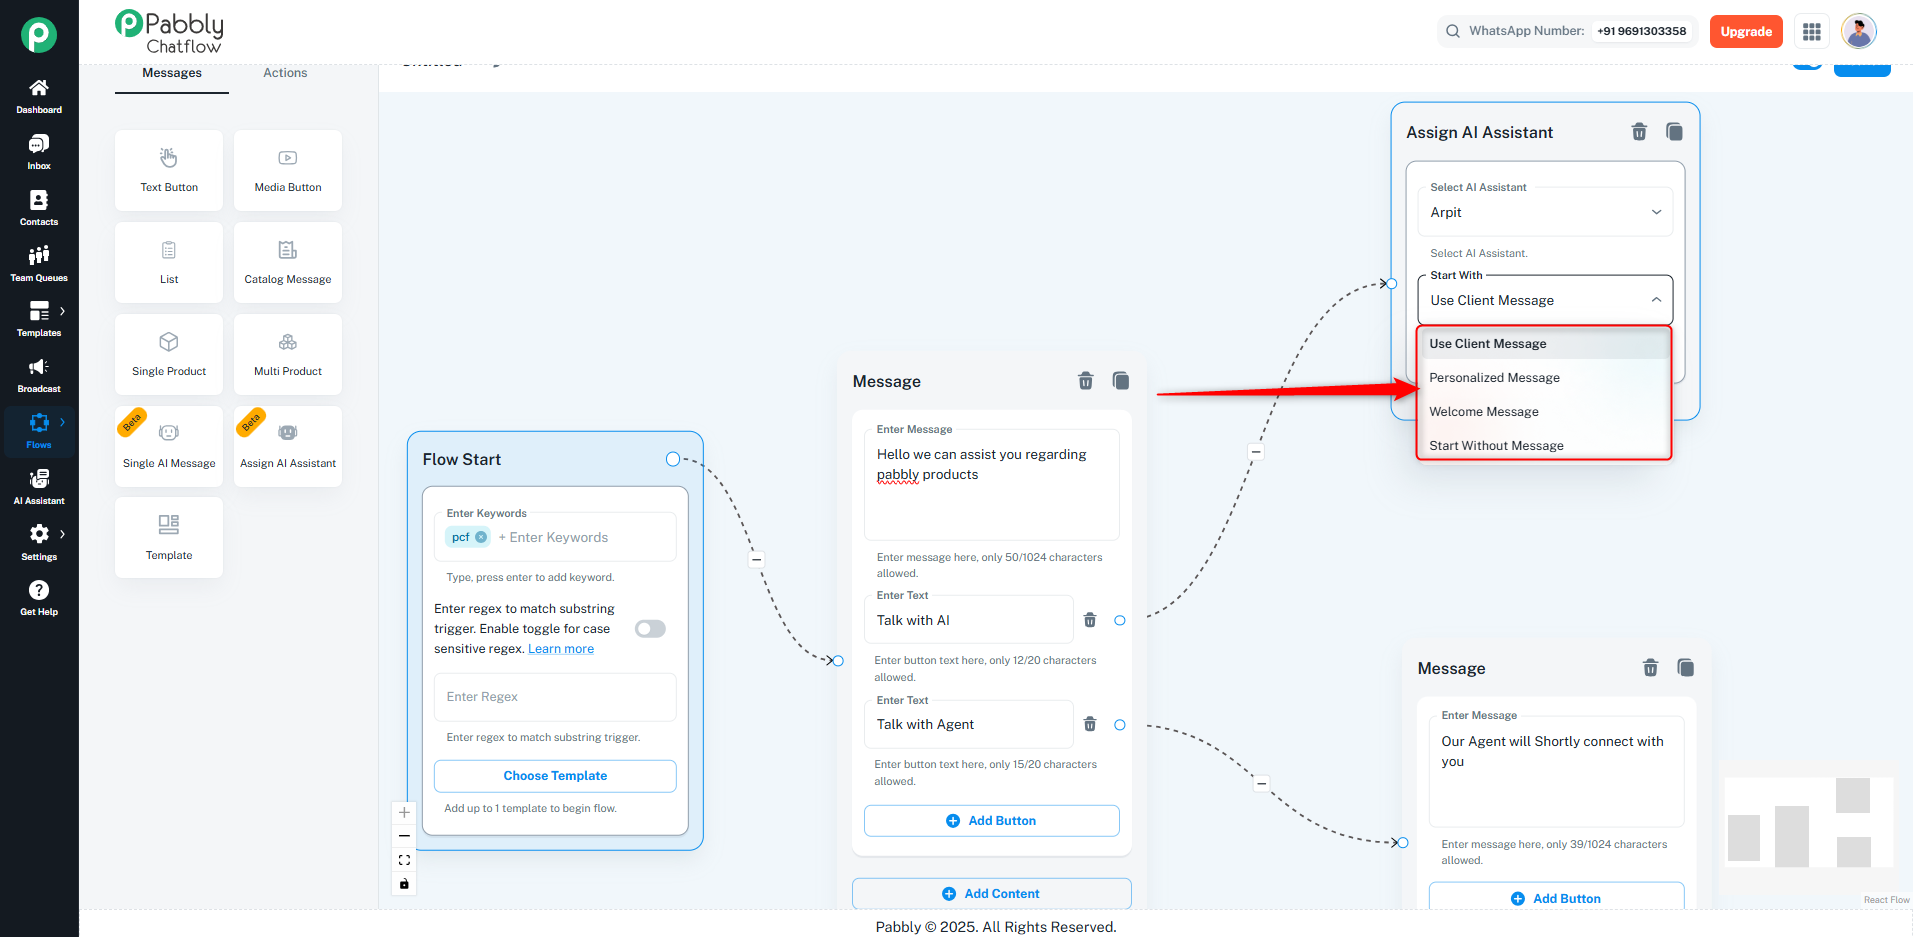The image size is (1919, 937).
Task: Delete the Talk with Agent button
Action: click(1090, 724)
